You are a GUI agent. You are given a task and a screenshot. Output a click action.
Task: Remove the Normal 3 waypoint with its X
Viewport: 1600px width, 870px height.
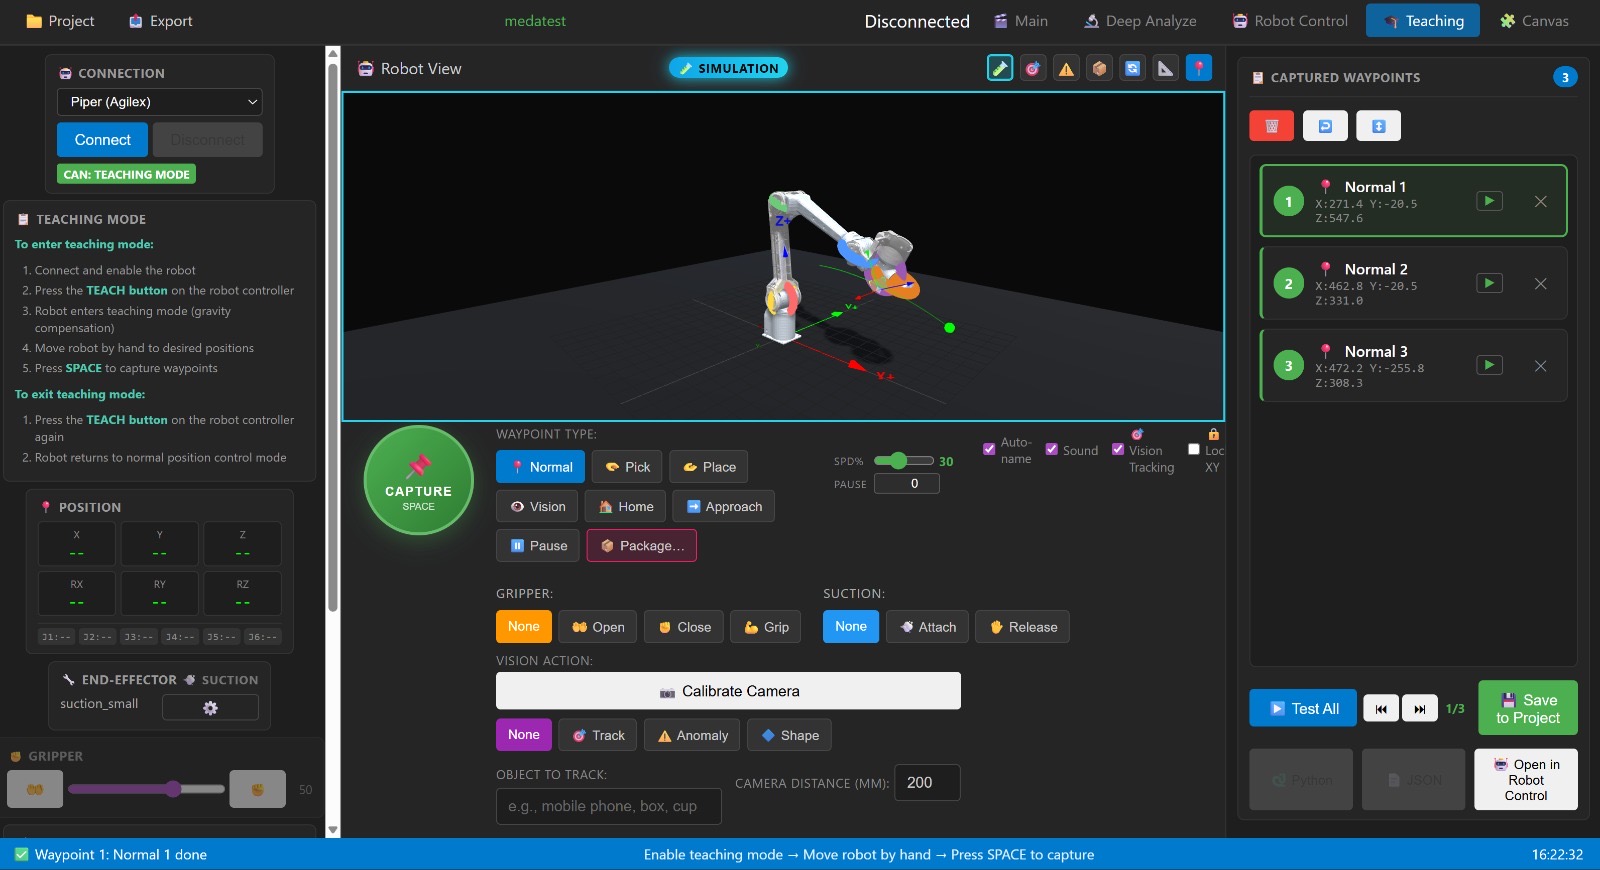[1540, 366]
